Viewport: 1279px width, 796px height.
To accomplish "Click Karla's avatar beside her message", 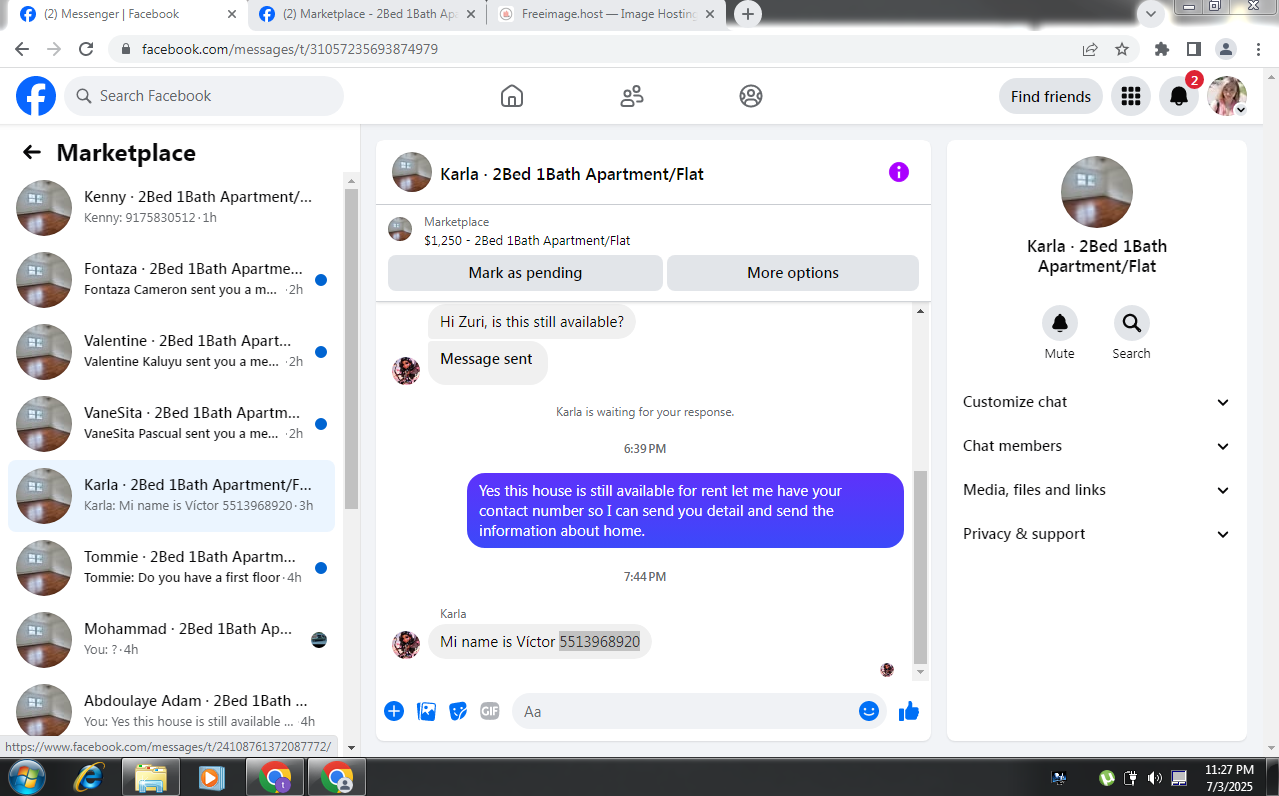I will 406,645.
